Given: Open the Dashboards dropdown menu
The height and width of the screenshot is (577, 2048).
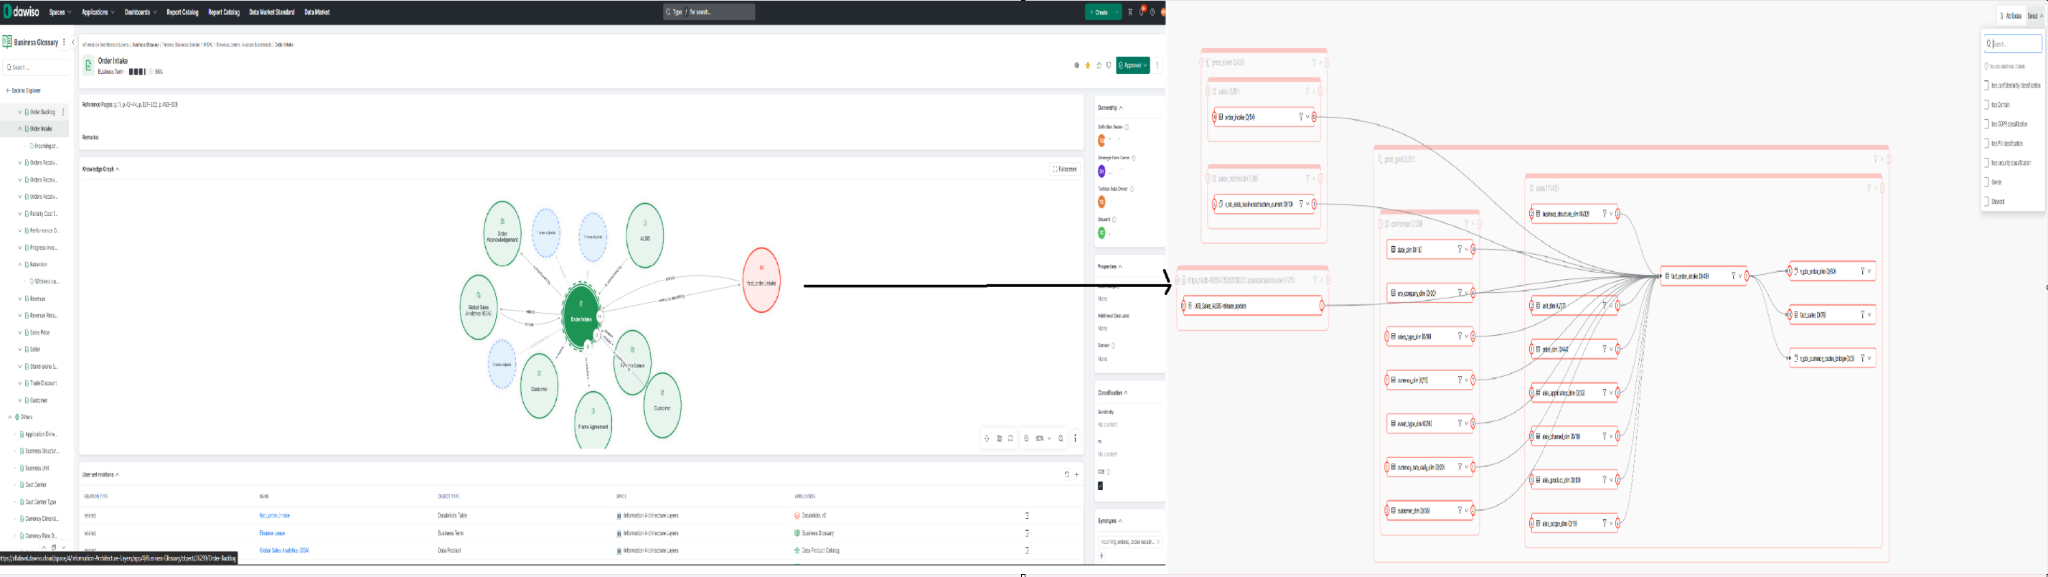Looking at the screenshot, I should (x=140, y=12).
